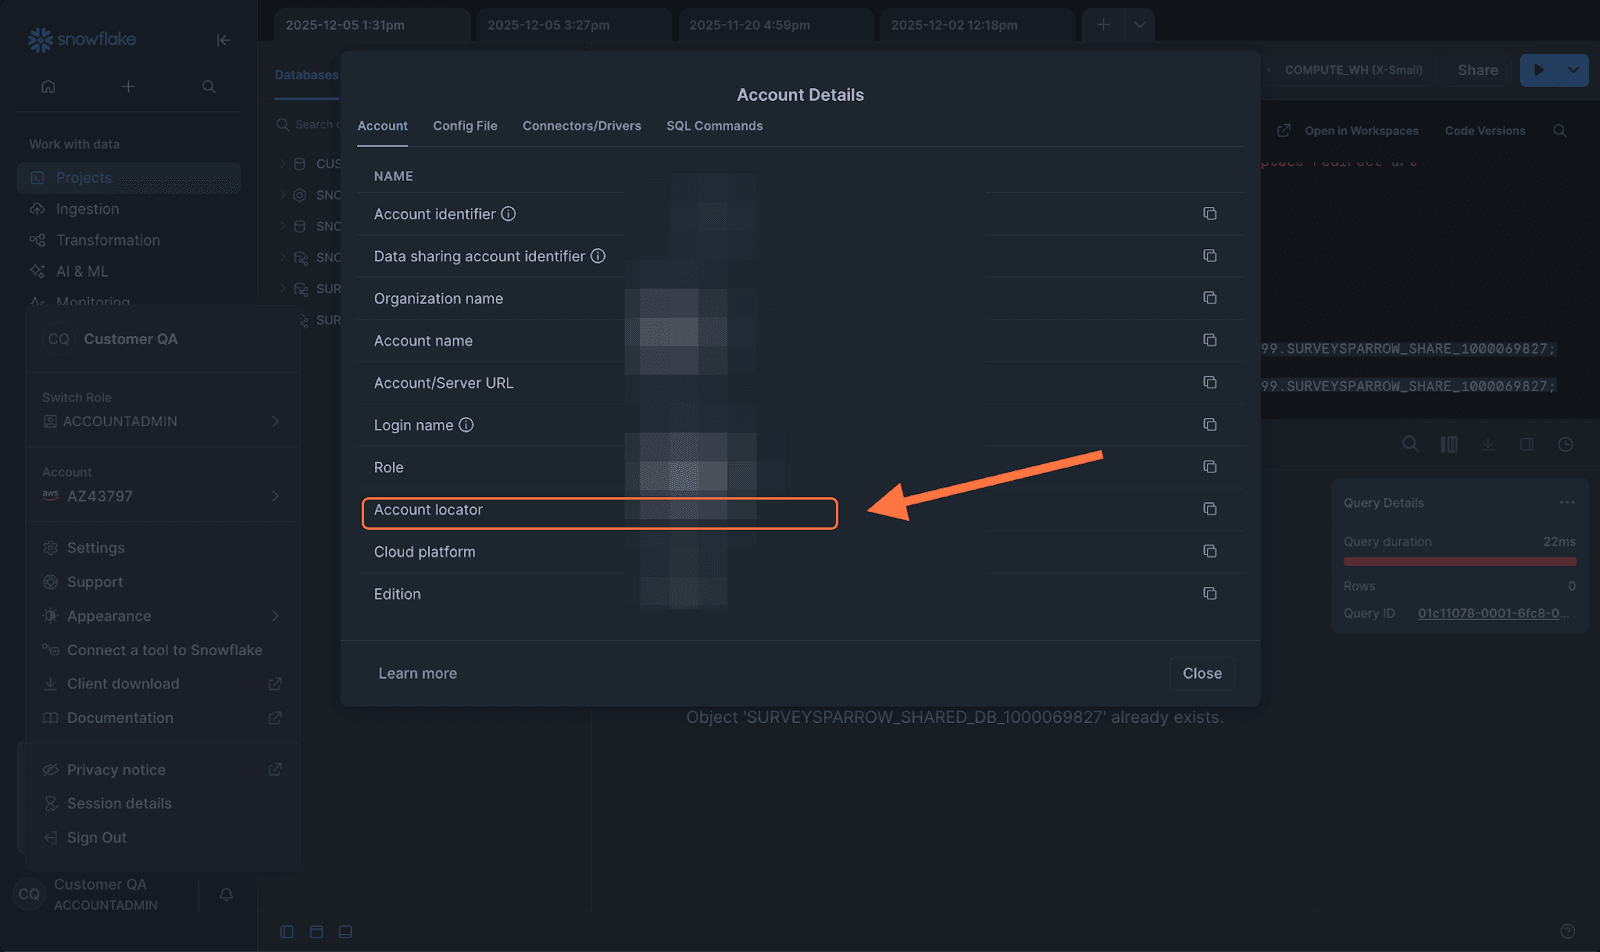This screenshot has height=952, width=1600.
Task: Switch to the Config File tab
Action: (465, 126)
